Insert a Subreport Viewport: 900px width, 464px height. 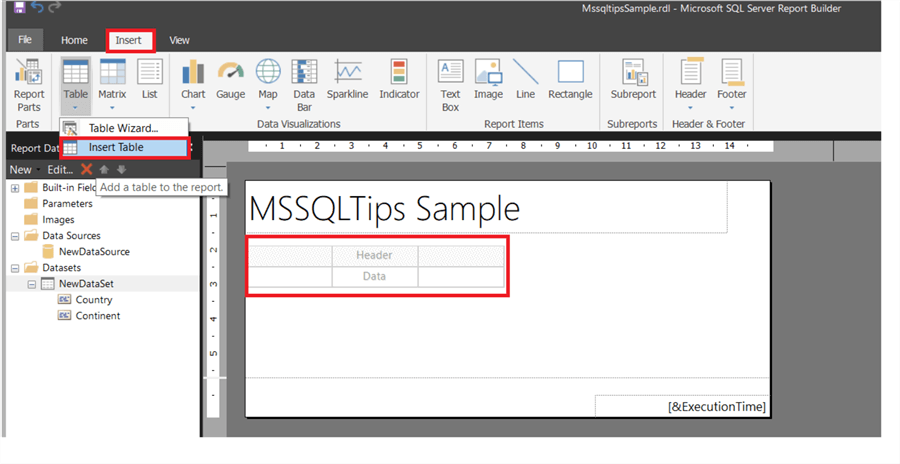click(x=633, y=79)
